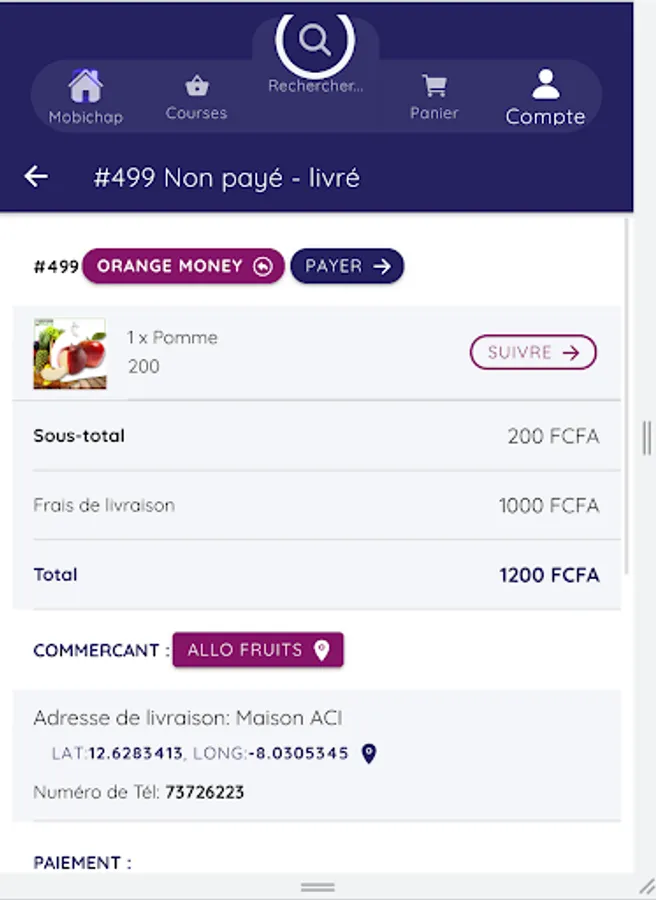Open the Mobichap home icon

click(86, 86)
